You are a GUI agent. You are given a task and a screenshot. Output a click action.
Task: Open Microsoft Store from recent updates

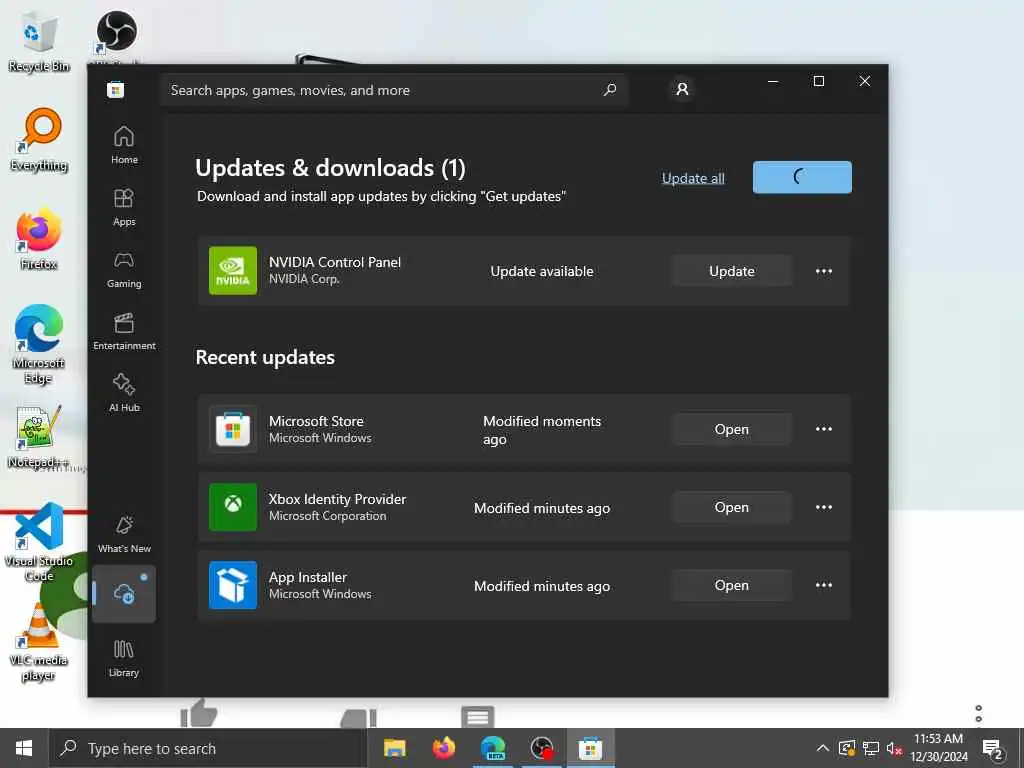pyautogui.click(x=731, y=429)
